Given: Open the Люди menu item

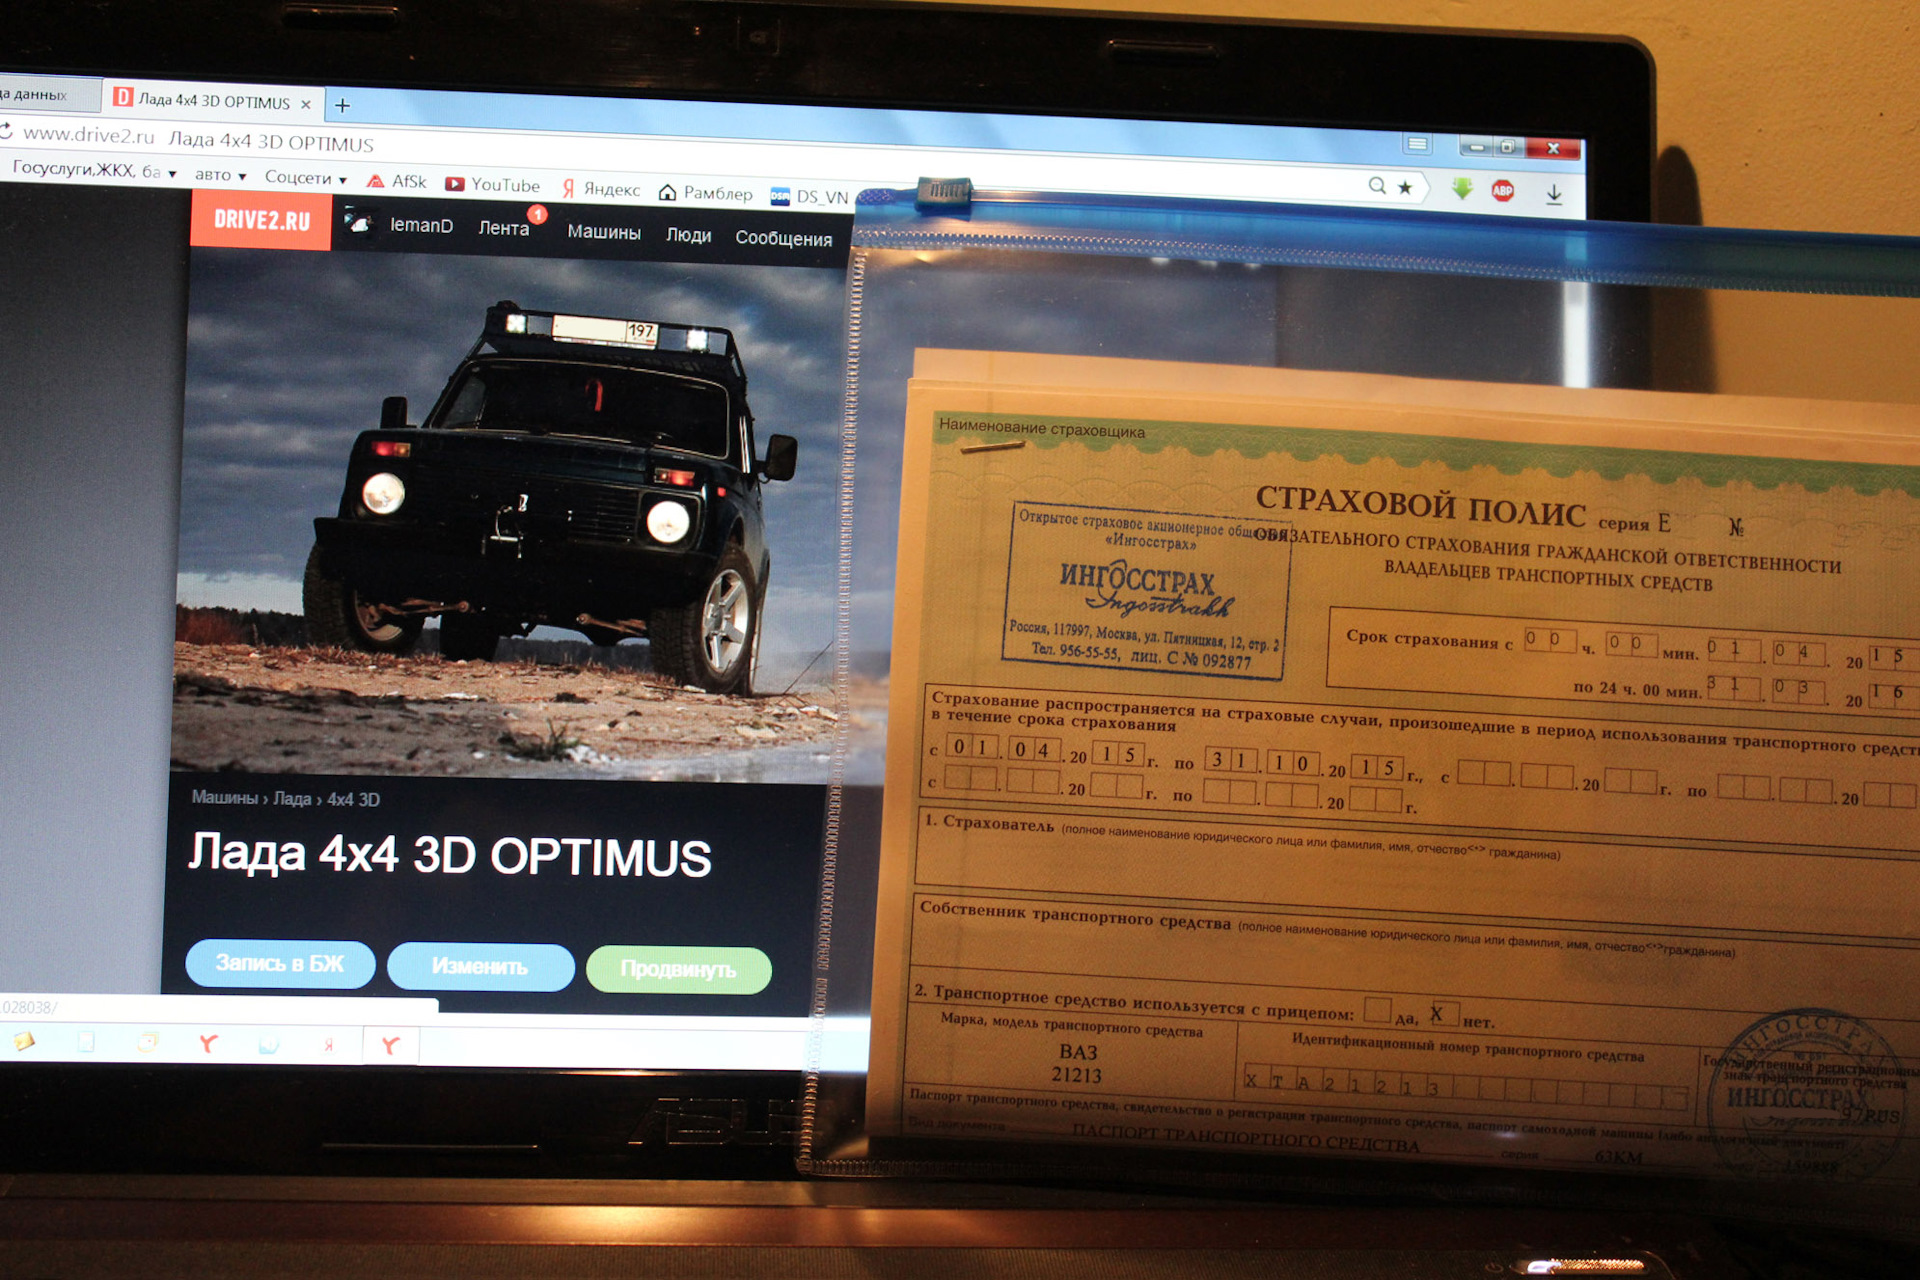Looking at the screenshot, I should pyautogui.click(x=688, y=235).
